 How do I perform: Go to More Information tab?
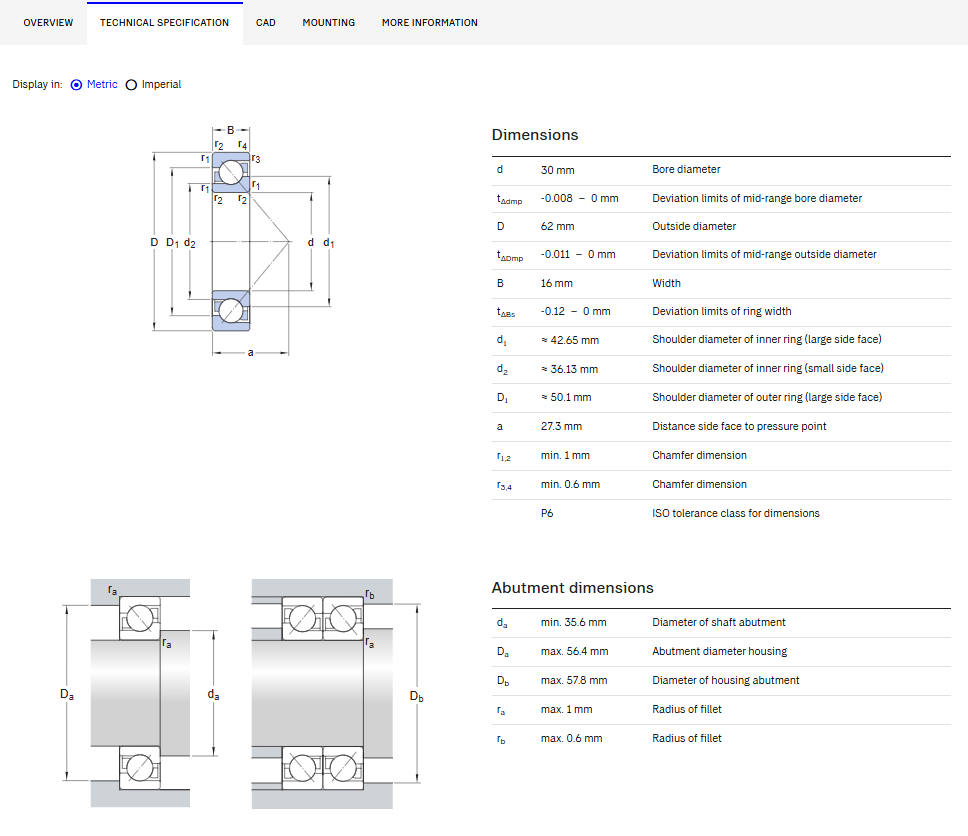tap(430, 23)
